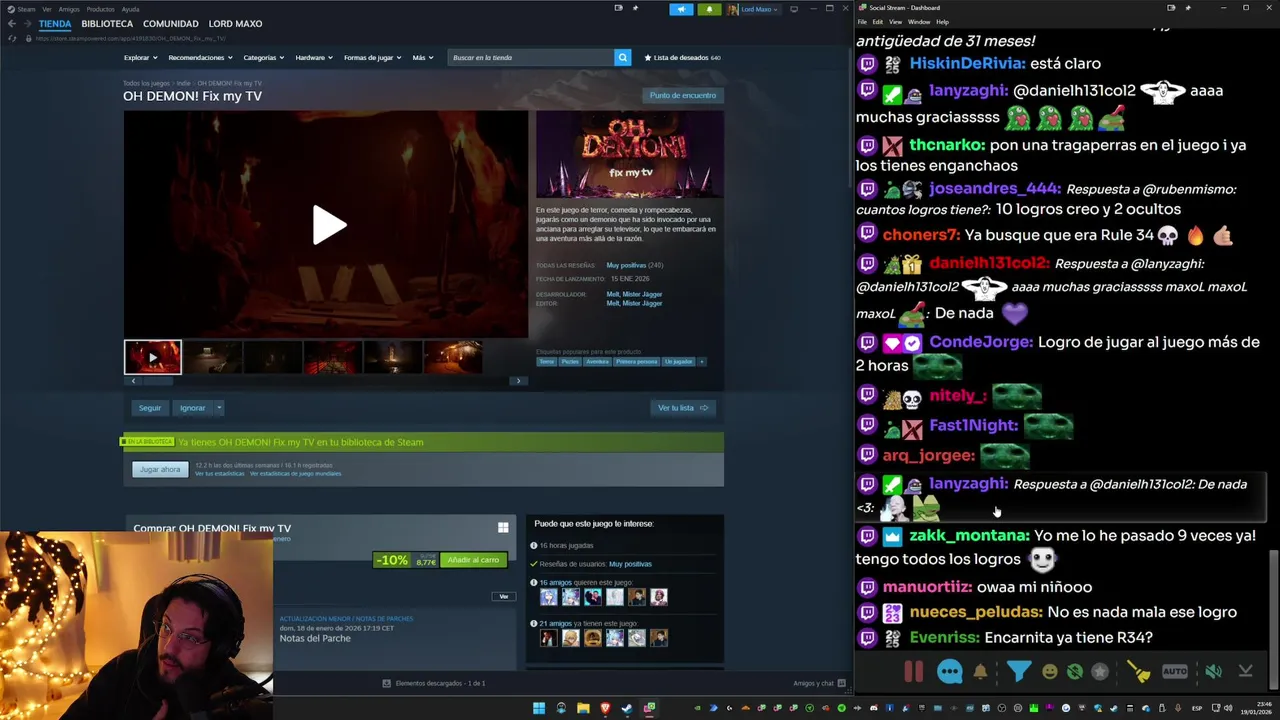Click the gray star icon in Social Stream toolbar
This screenshot has width=1280, height=720.
coord(1100,672)
